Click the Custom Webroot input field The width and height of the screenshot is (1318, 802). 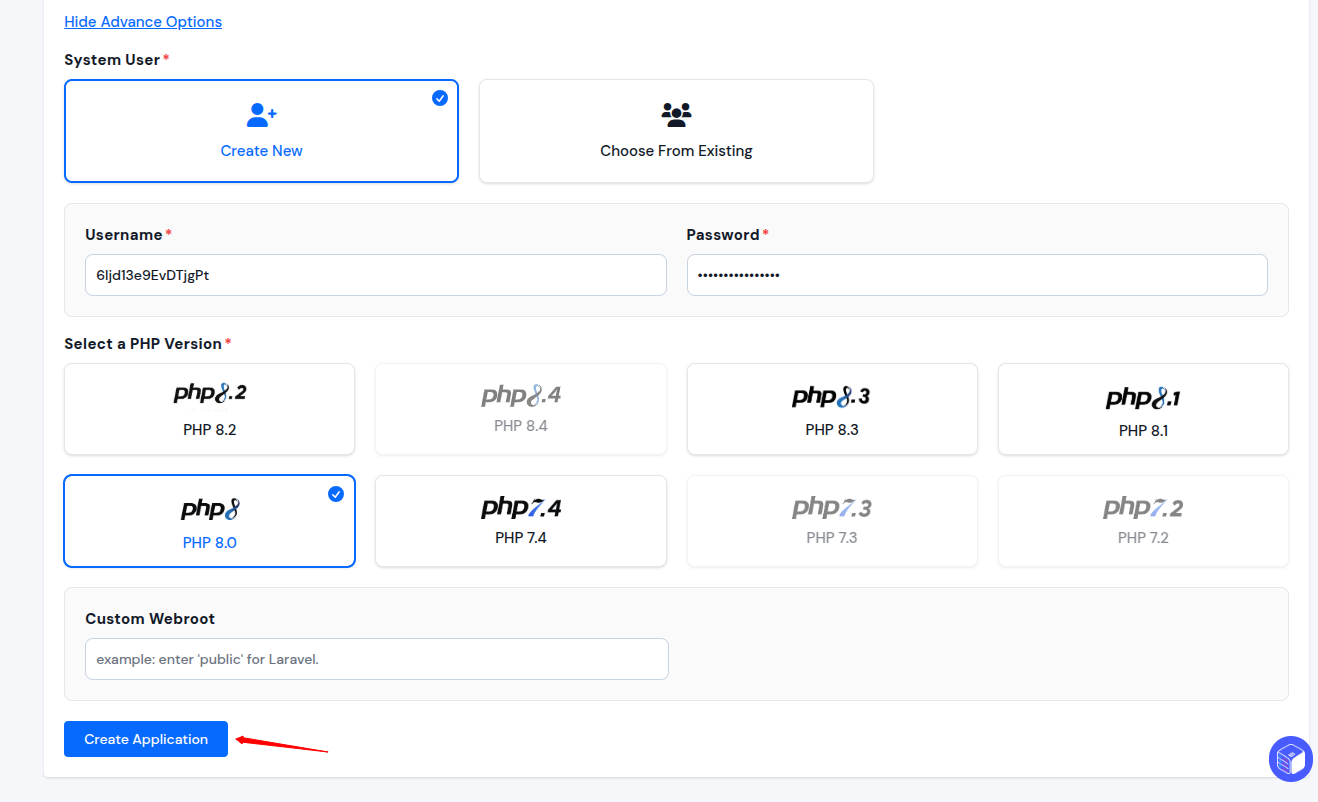pyautogui.click(x=377, y=659)
